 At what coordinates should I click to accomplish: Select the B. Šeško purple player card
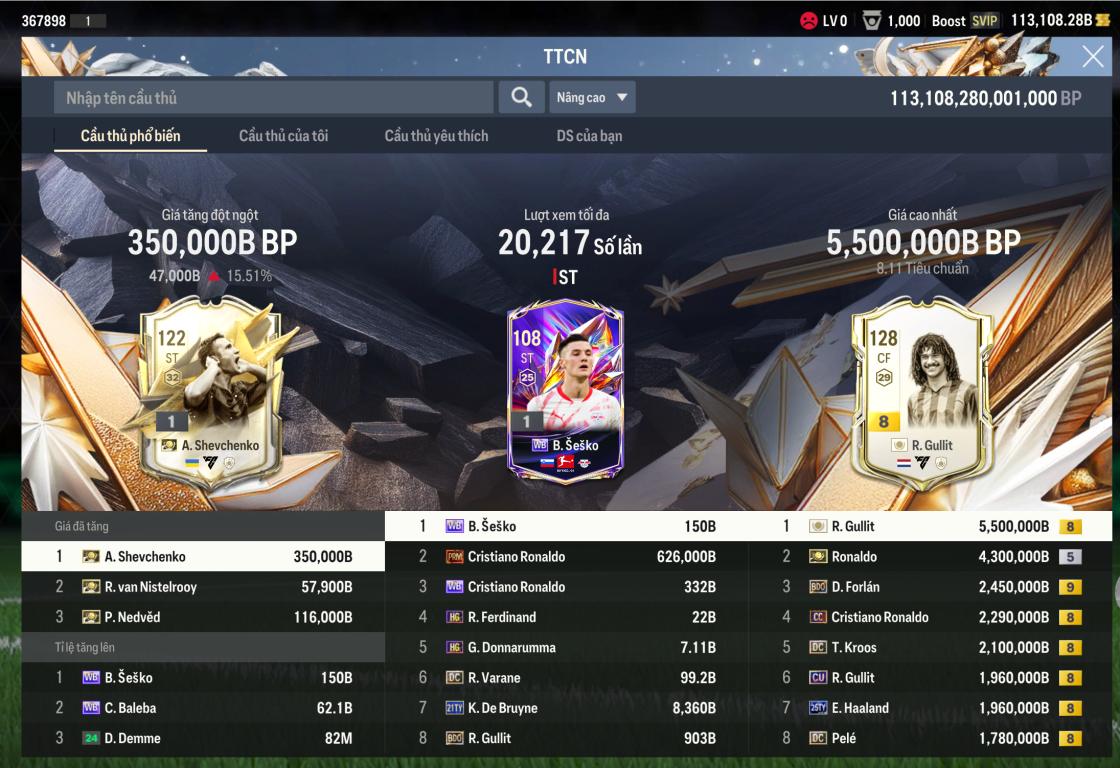coord(565,394)
